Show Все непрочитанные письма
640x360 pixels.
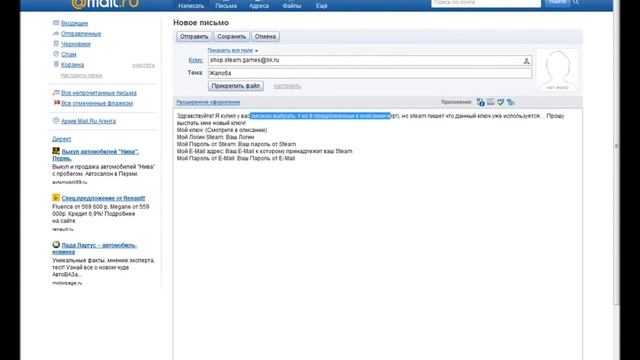pyautogui.click(x=99, y=93)
